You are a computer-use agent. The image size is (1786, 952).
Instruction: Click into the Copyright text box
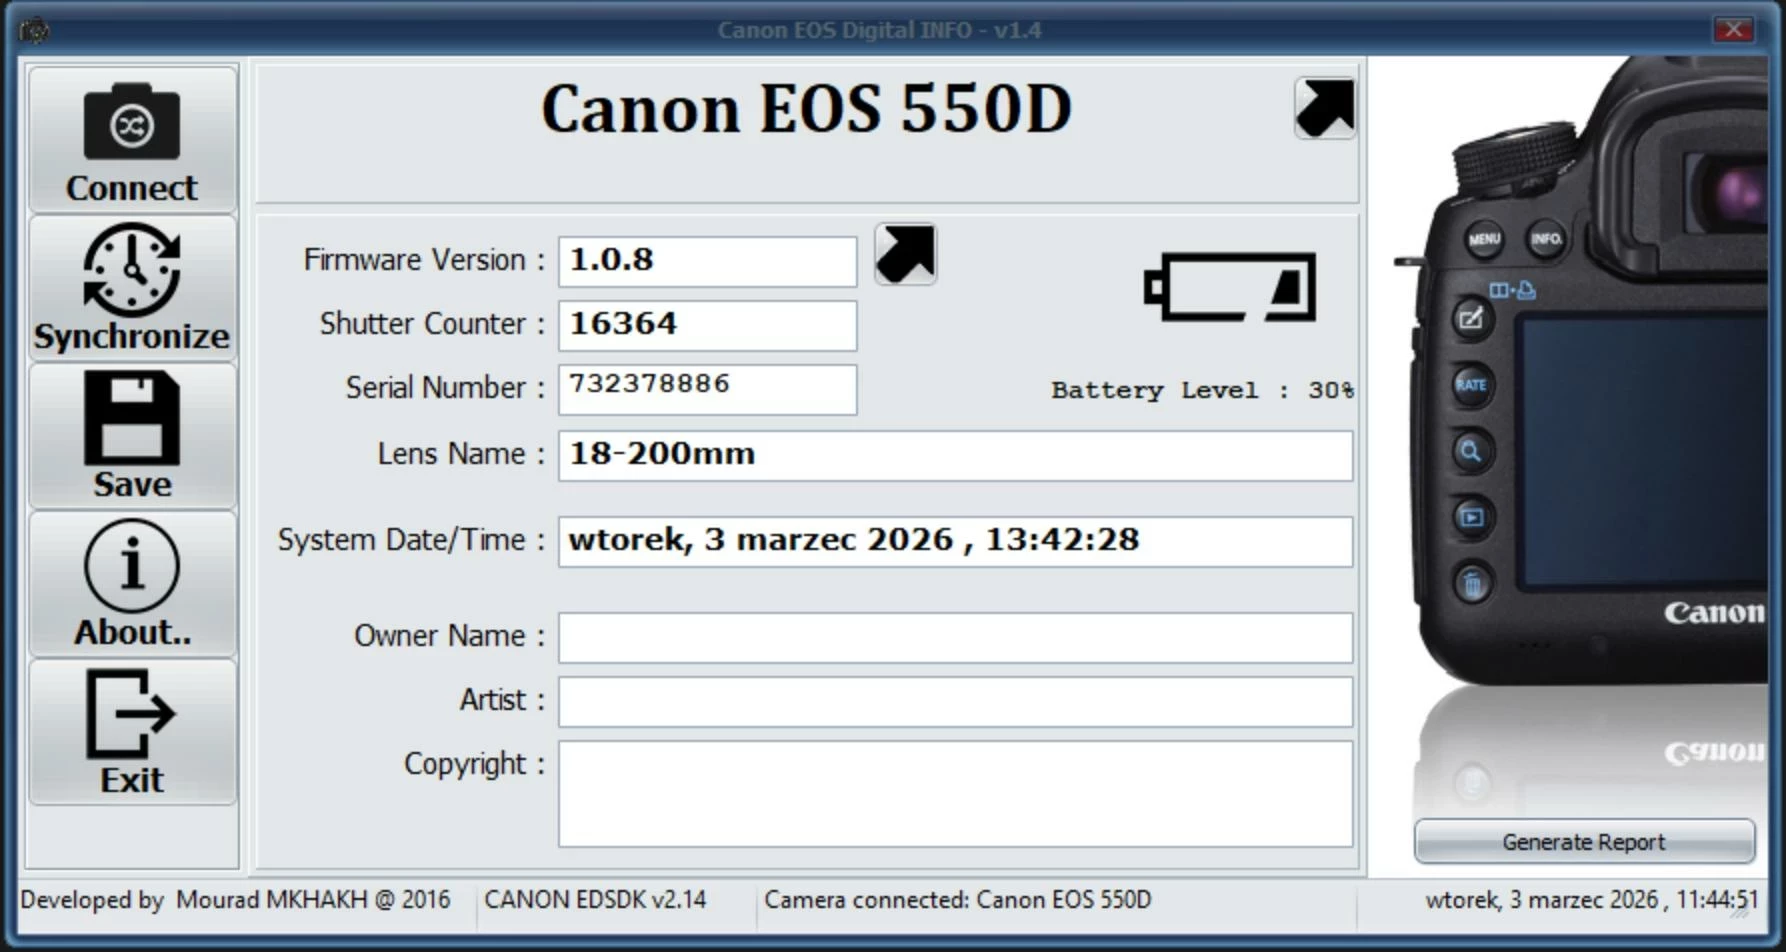[x=955, y=794]
